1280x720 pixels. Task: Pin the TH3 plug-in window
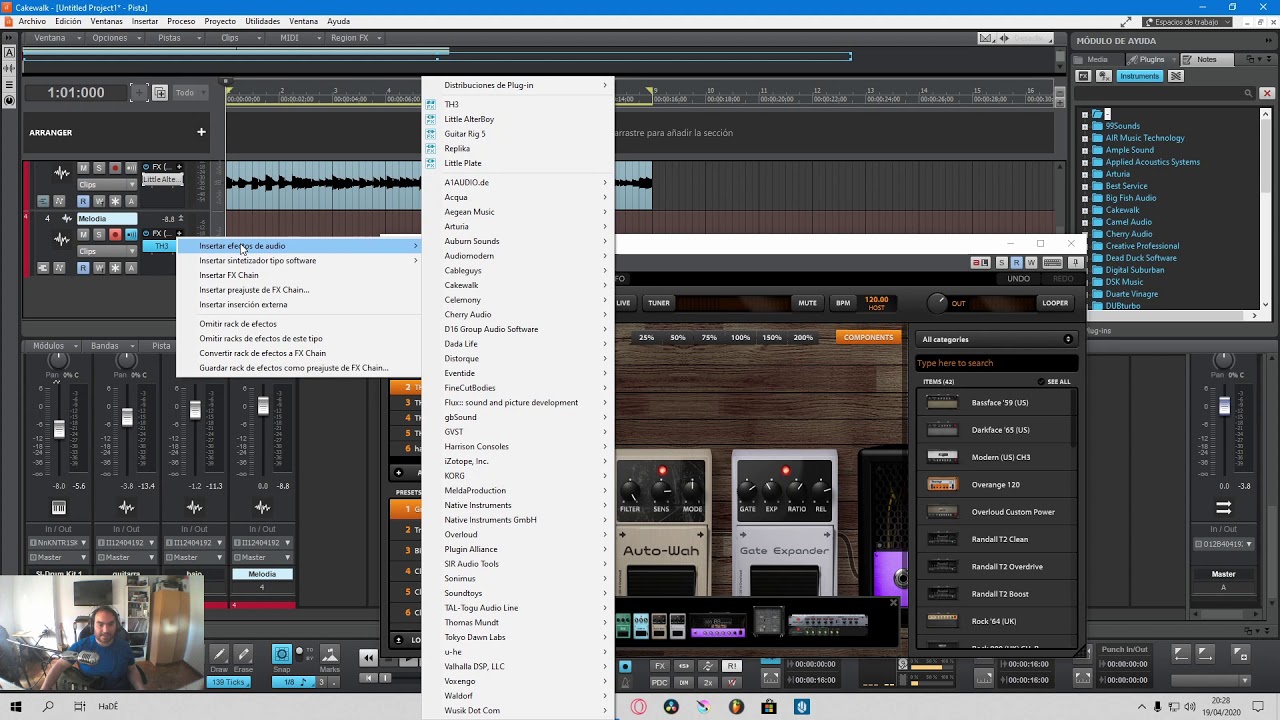[1075, 263]
